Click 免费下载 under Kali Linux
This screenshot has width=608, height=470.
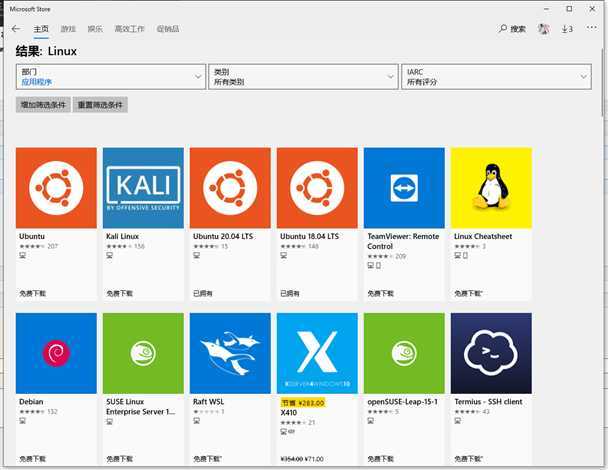click(119, 294)
